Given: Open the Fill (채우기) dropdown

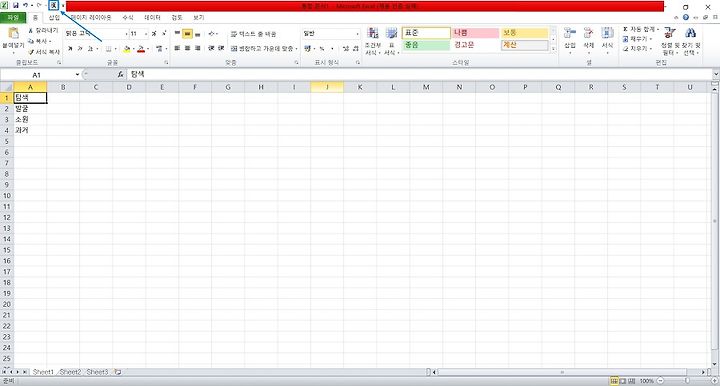Looking at the screenshot, I should pyautogui.click(x=638, y=39).
